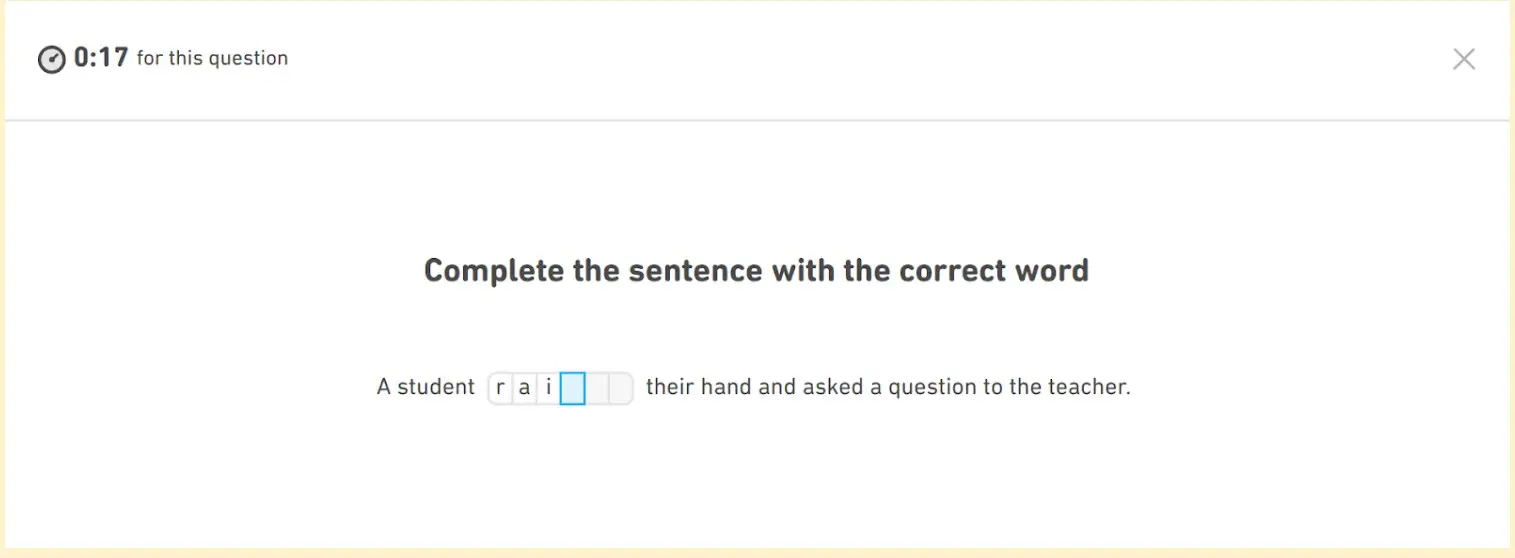Viewport: 1515px width, 558px height.
Task: Click the word "their" after the letter boxes
Action: click(670, 387)
